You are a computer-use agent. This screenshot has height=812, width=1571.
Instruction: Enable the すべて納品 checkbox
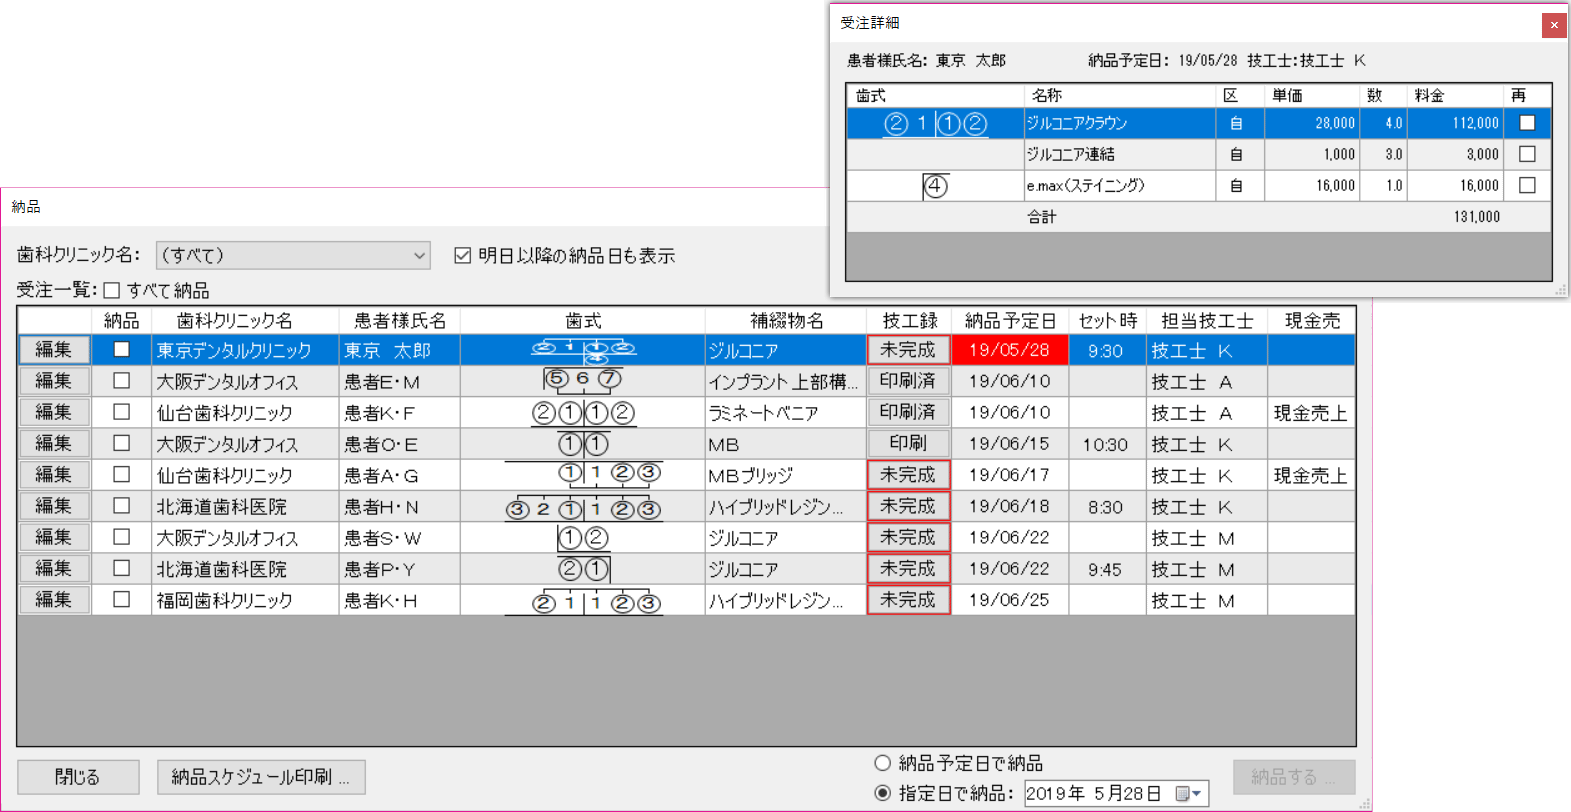click(112, 291)
